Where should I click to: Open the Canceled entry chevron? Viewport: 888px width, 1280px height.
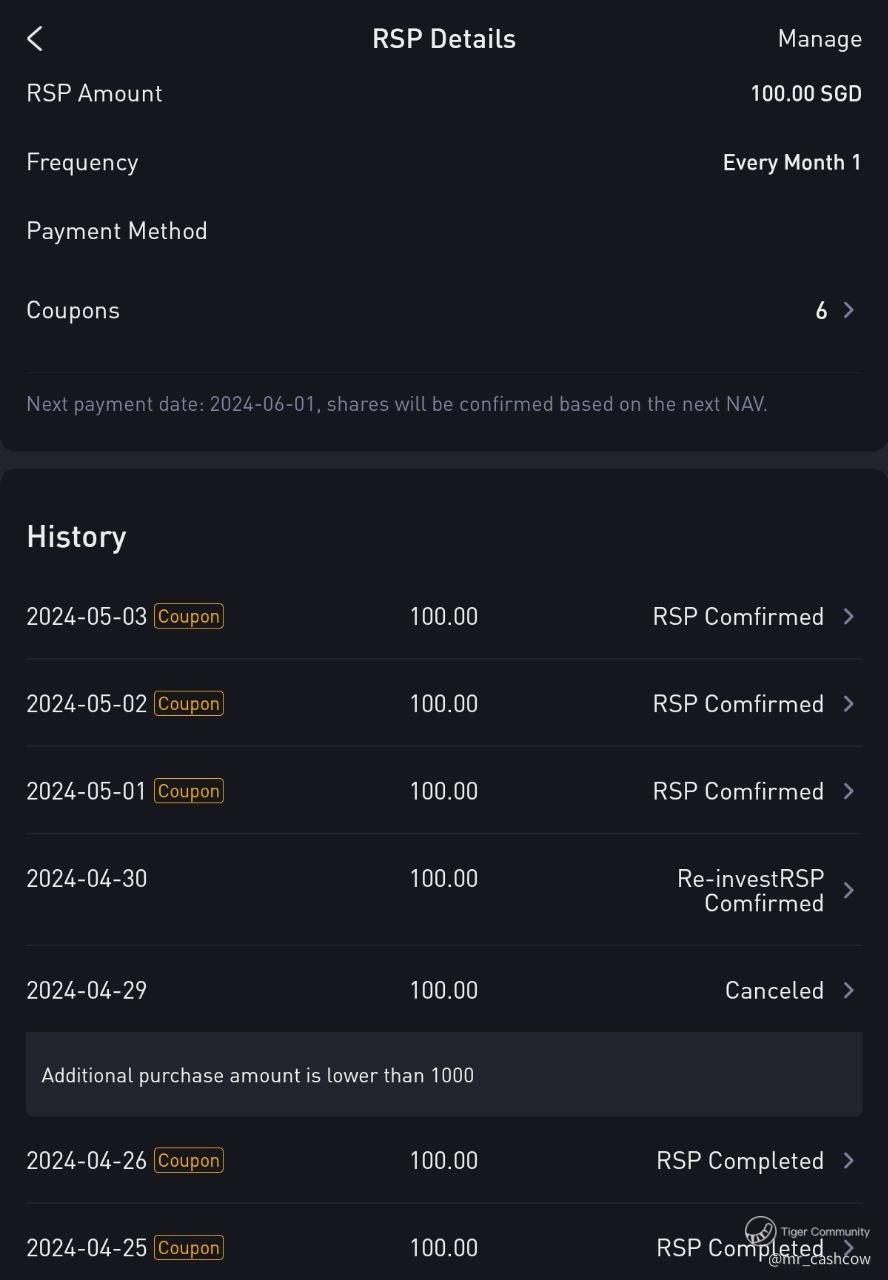coord(848,990)
